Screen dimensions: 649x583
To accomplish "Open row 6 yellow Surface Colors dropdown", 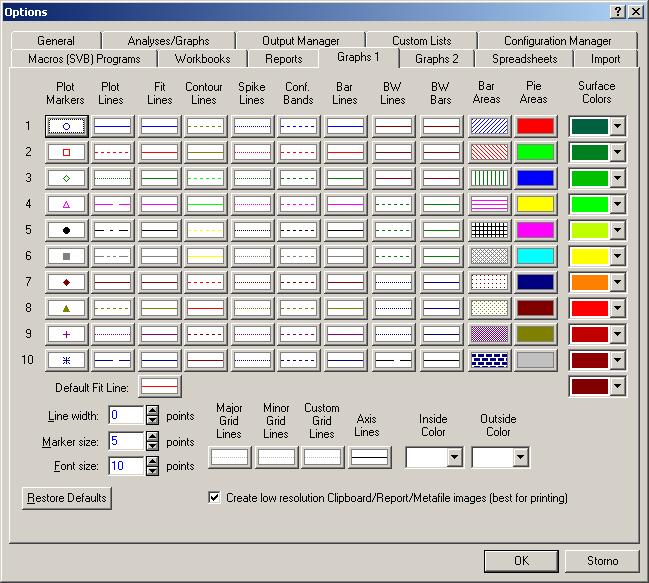I will (618, 257).
